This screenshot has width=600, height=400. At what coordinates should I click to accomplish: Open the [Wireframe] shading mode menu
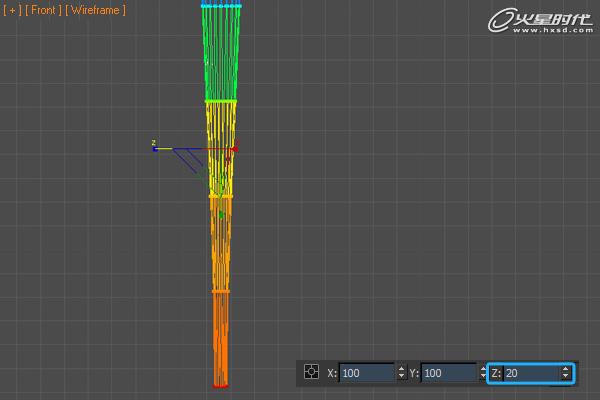95,10
